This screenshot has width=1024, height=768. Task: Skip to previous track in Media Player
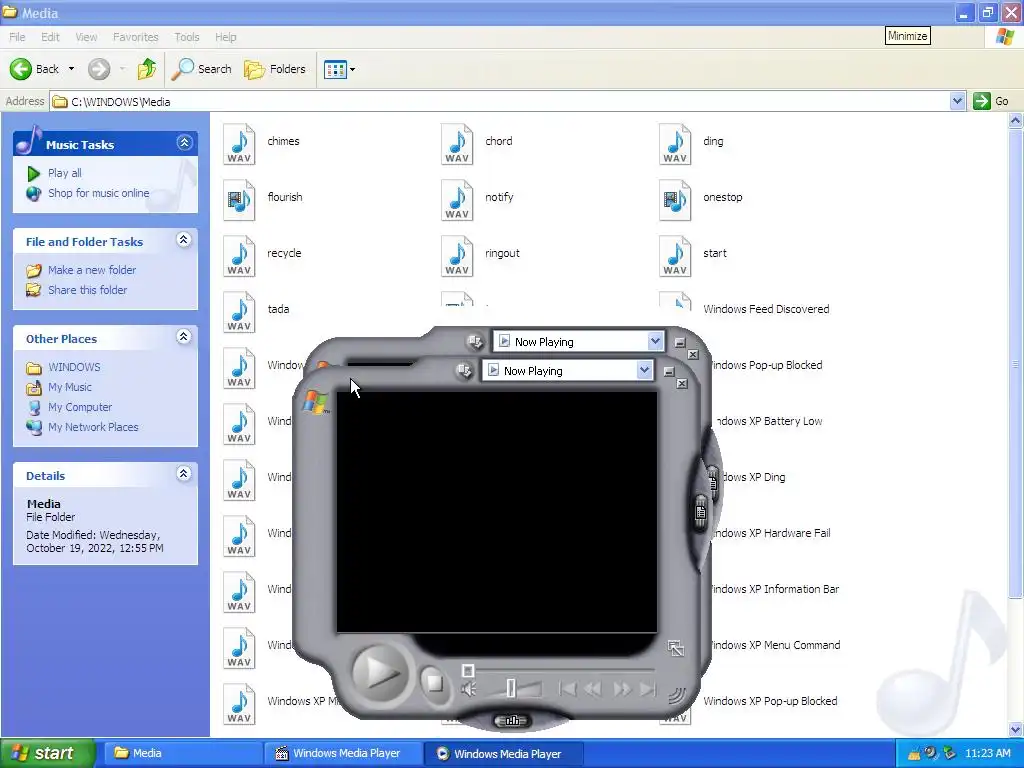pyautogui.click(x=568, y=689)
